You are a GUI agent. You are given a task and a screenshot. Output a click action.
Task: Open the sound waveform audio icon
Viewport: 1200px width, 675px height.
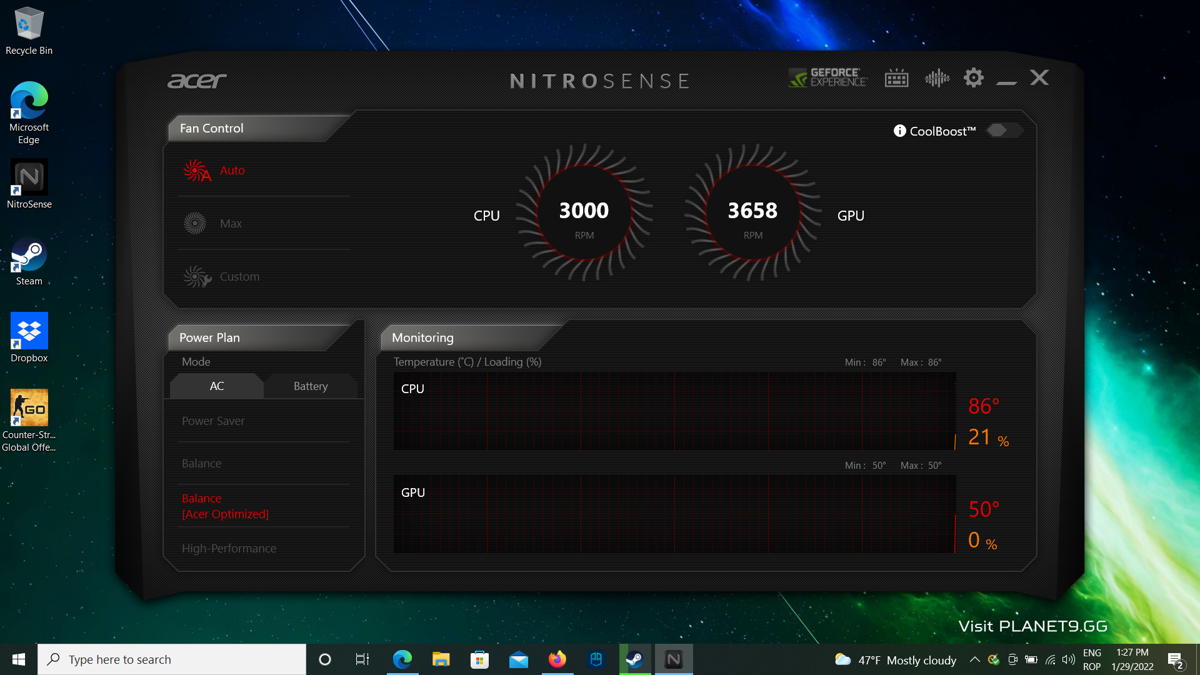(937, 78)
